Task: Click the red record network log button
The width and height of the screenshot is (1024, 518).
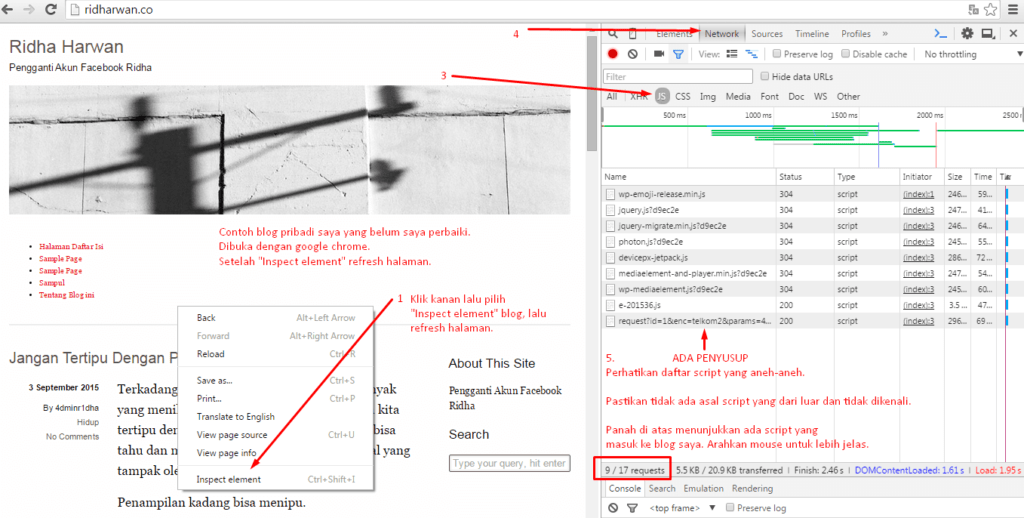Action: (x=613, y=54)
